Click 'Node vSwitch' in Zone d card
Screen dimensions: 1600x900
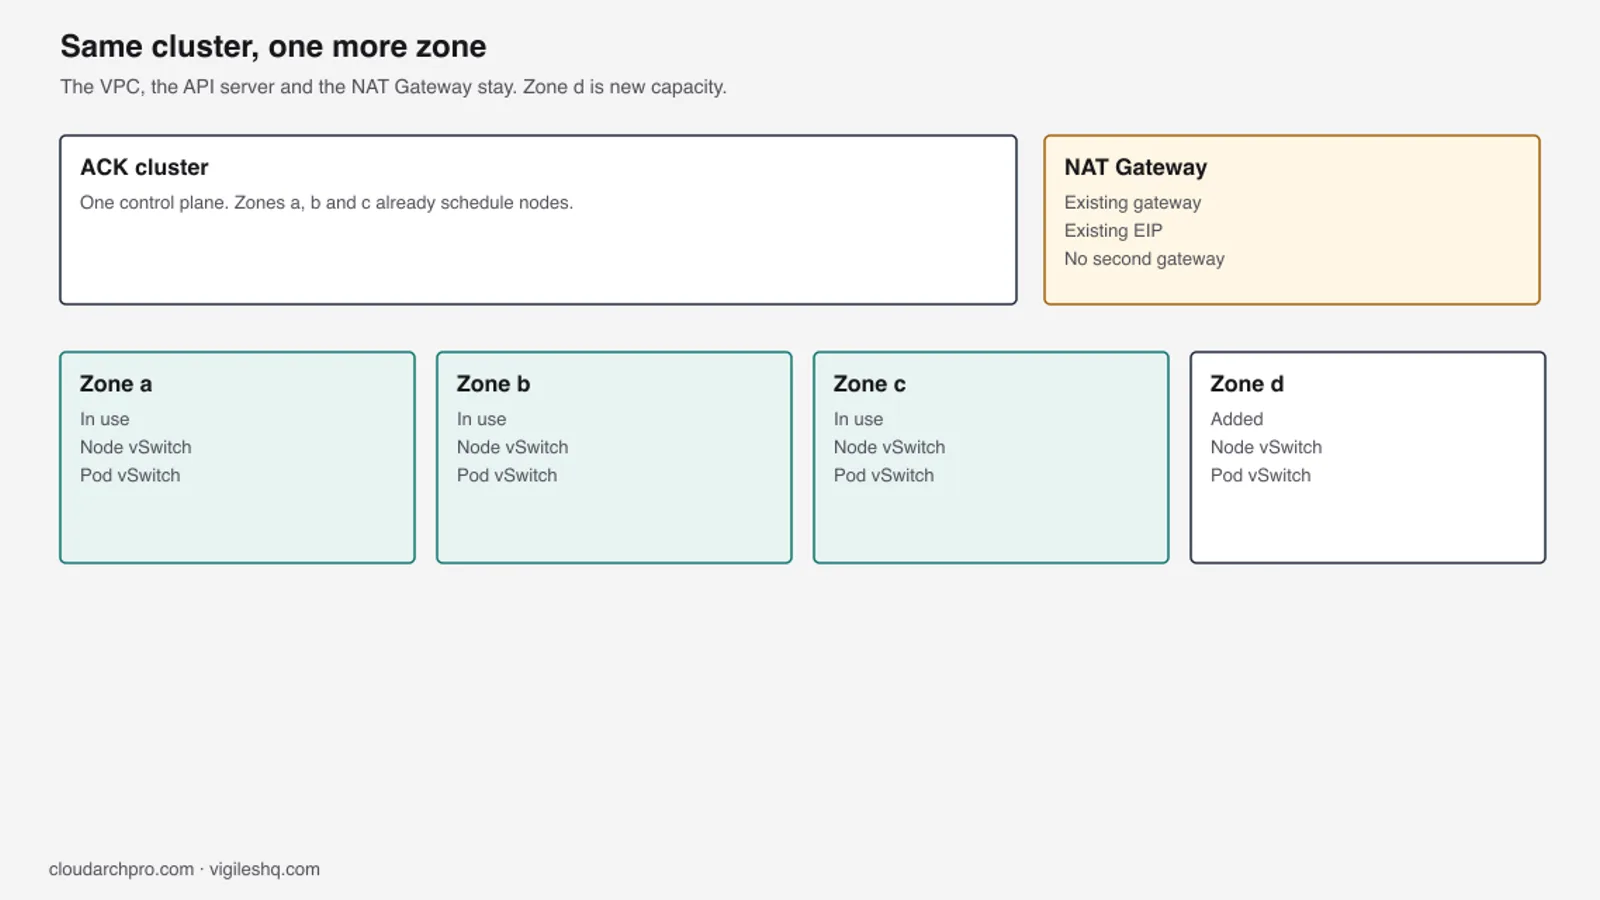click(1266, 447)
